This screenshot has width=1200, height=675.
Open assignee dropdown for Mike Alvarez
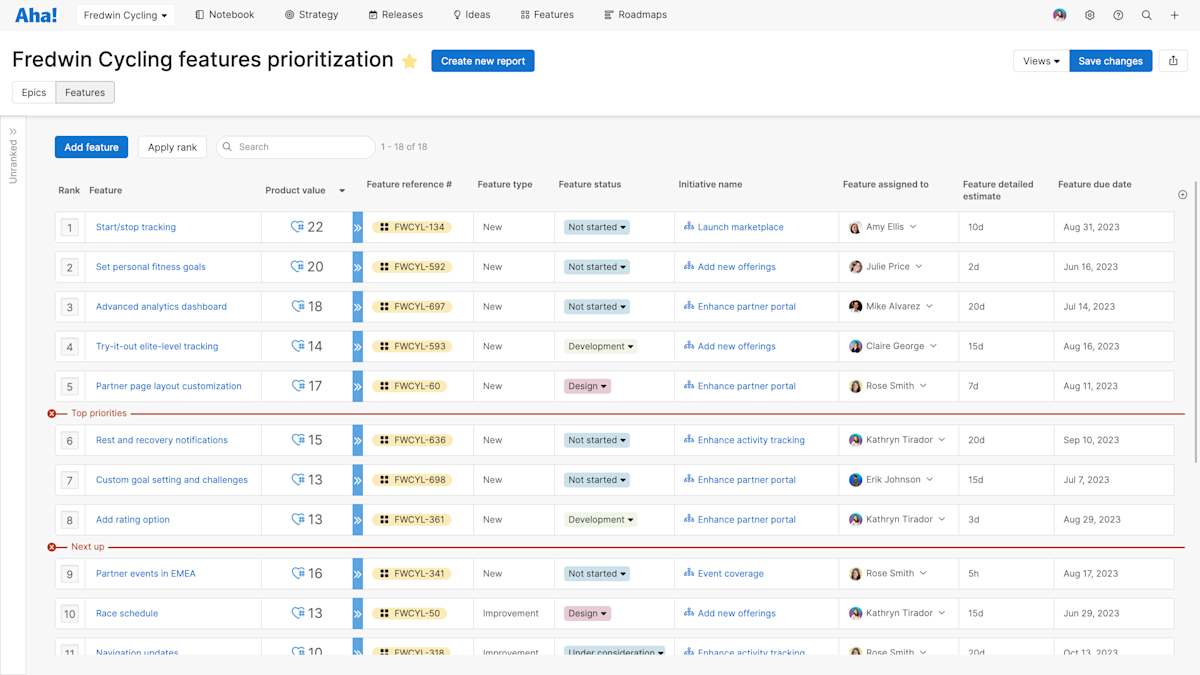click(x=929, y=307)
